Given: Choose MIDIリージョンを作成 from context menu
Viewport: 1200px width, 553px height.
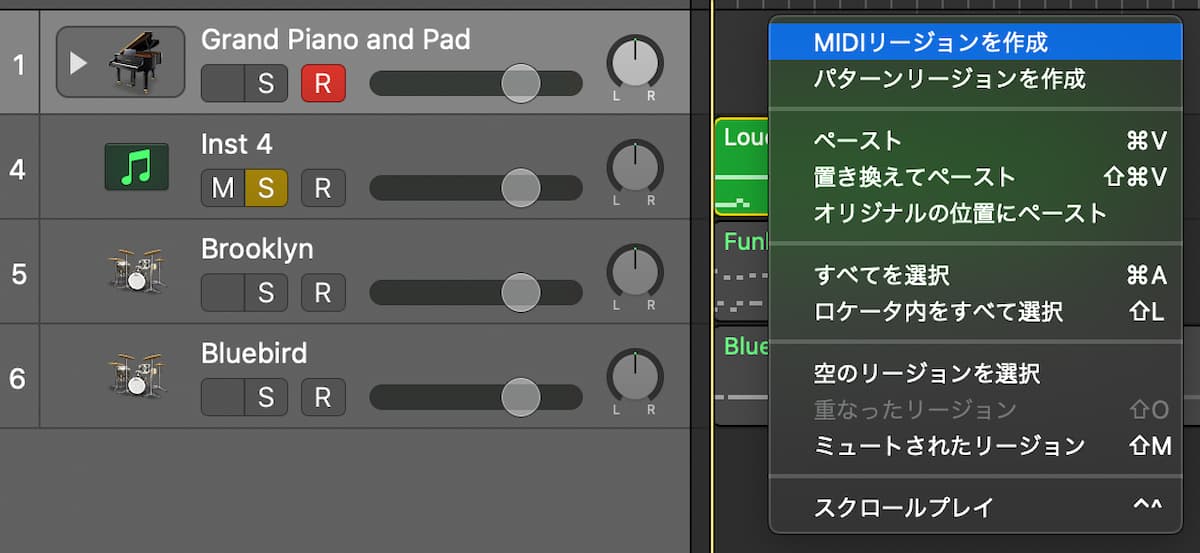Looking at the screenshot, I should [x=975, y=42].
